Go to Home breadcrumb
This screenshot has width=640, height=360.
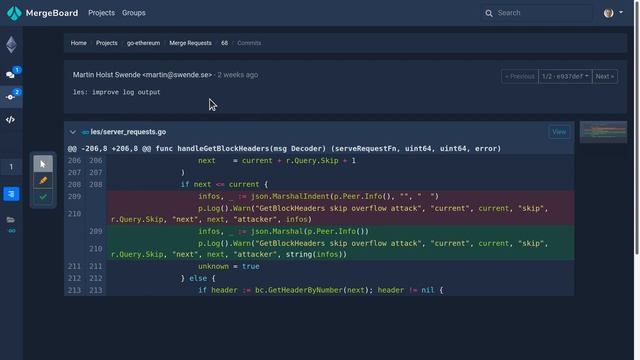[78, 43]
